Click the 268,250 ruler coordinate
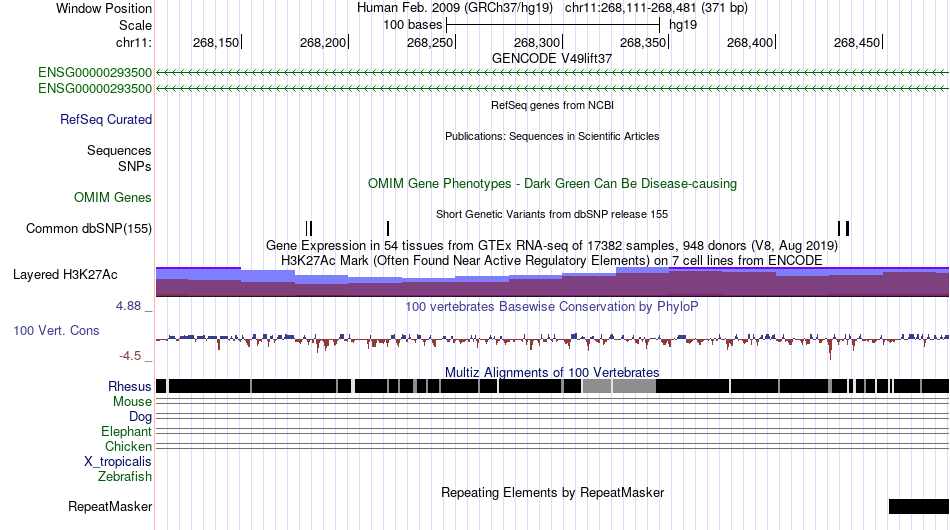950x530 pixels. pyautogui.click(x=430, y=42)
